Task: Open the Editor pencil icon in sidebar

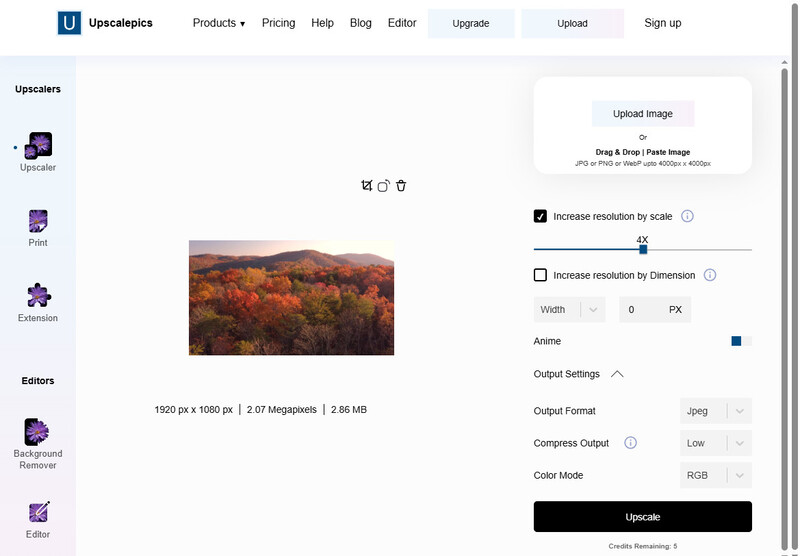Action: (39, 512)
